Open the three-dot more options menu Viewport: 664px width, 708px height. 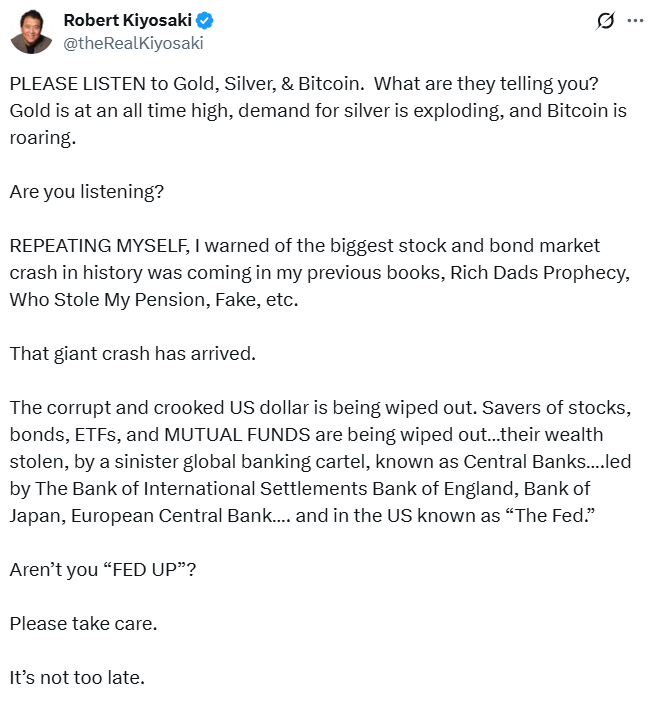point(635,21)
